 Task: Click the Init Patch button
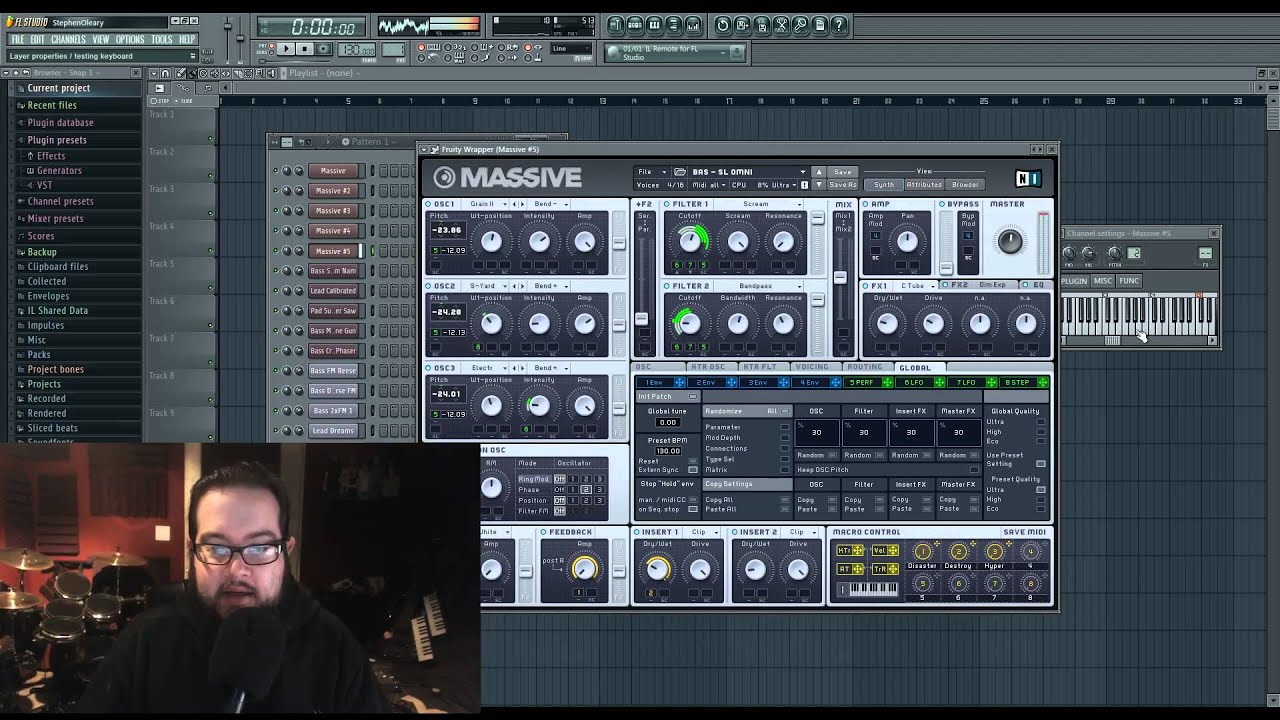tap(667, 397)
